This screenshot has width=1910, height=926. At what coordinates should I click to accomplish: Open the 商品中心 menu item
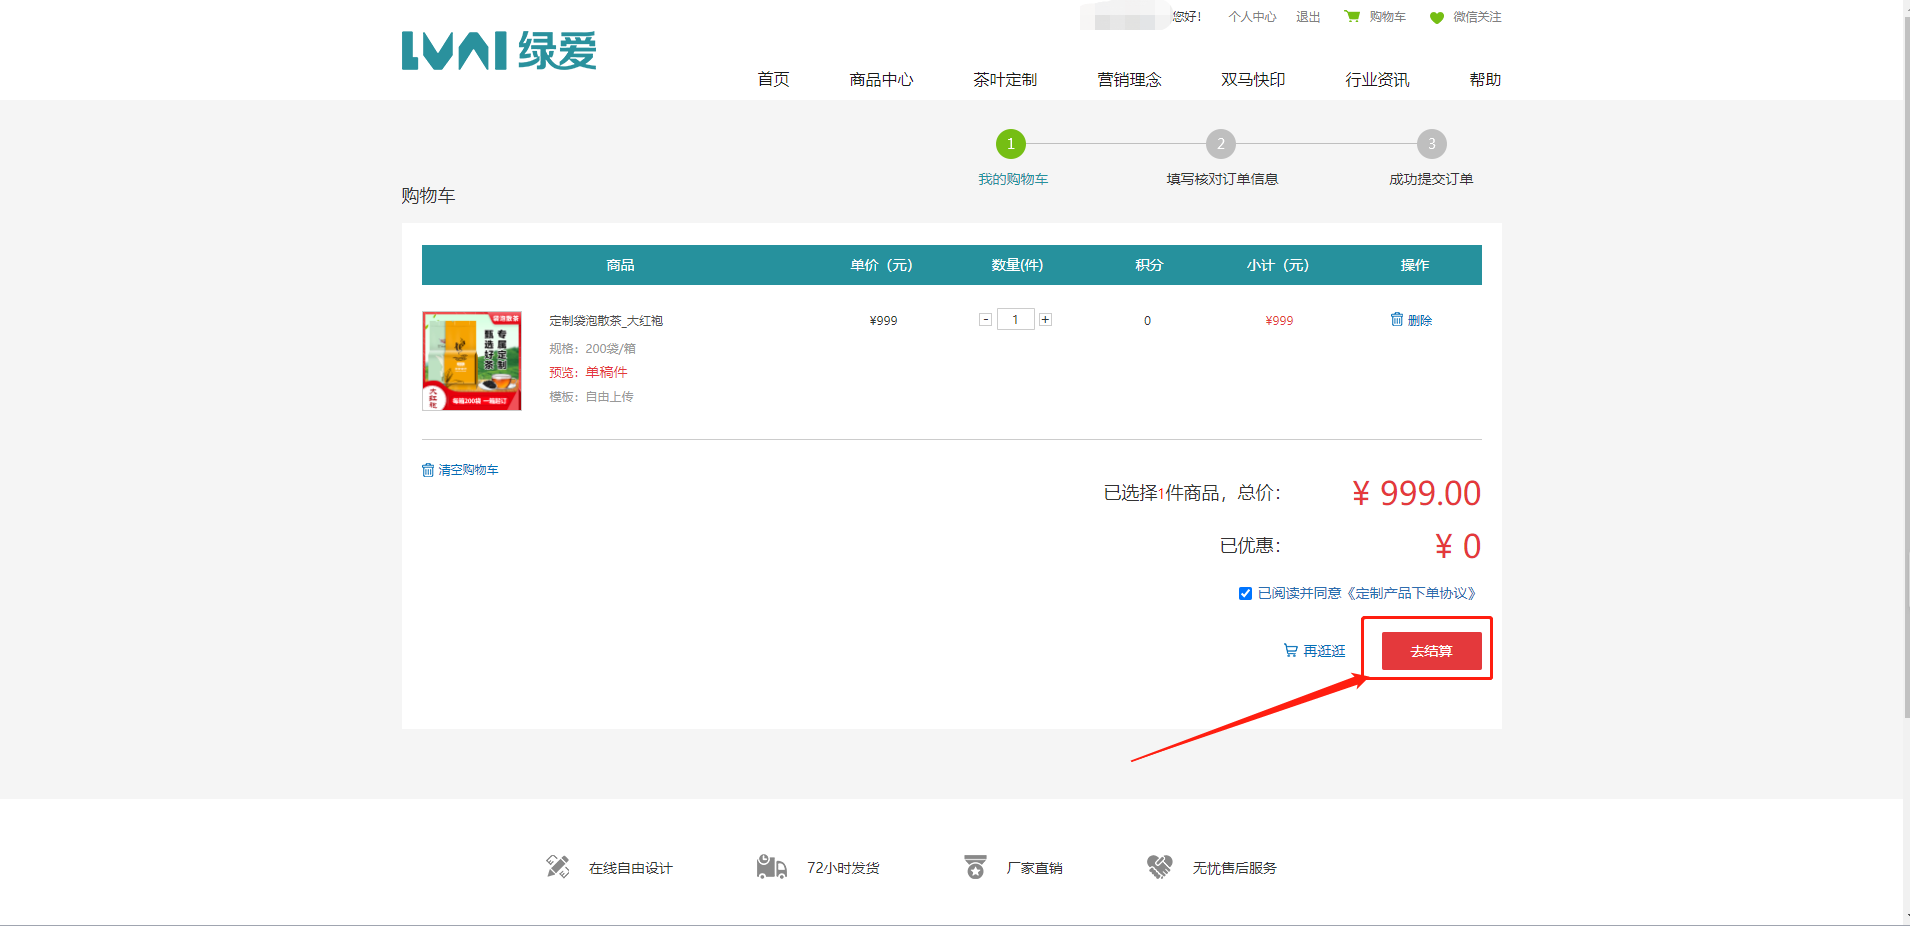pyautogui.click(x=881, y=80)
